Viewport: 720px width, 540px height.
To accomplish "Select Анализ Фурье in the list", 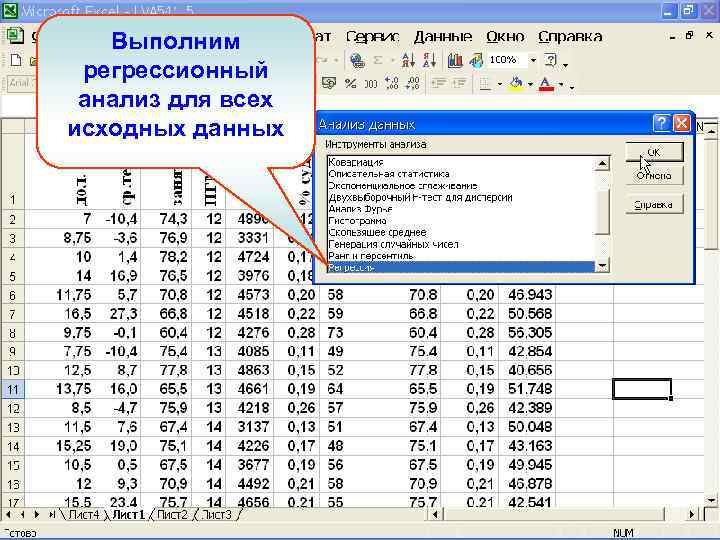I will pos(460,209).
